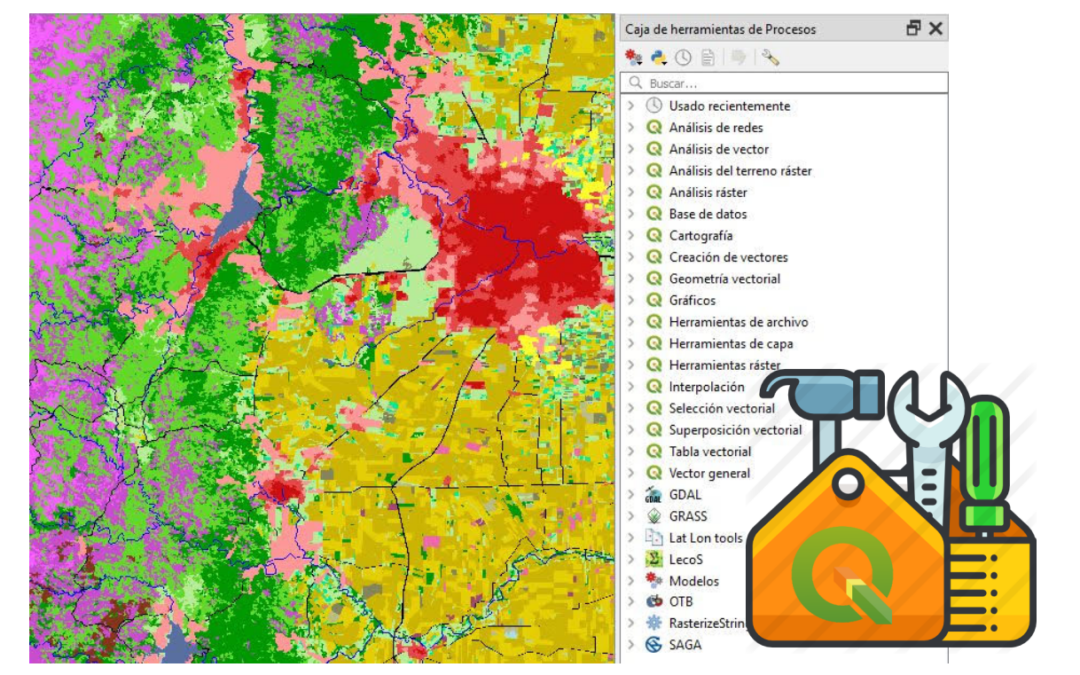Click QGIS icon beside Análisis de redes
The image size is (1080, 675).
(654, 127)
